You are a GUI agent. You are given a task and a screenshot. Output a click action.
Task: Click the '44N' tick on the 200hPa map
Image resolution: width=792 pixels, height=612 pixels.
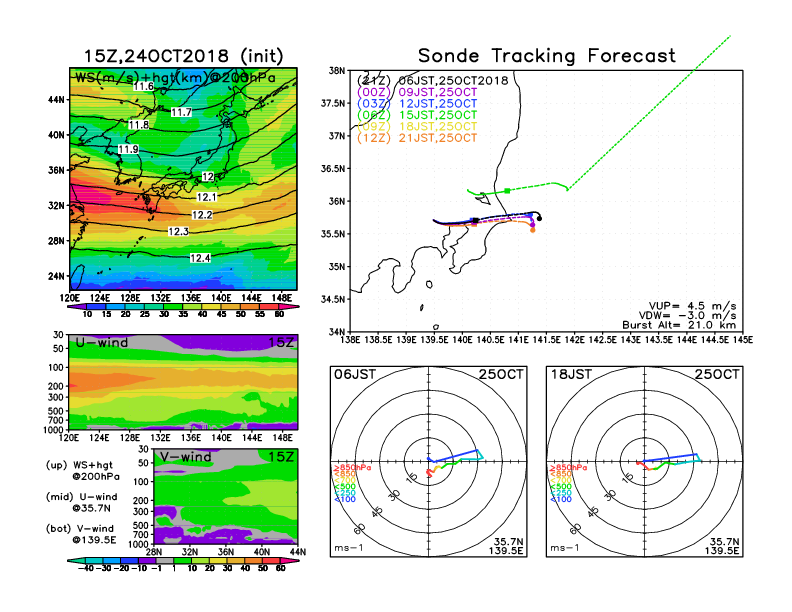click(x=57, y=99)
